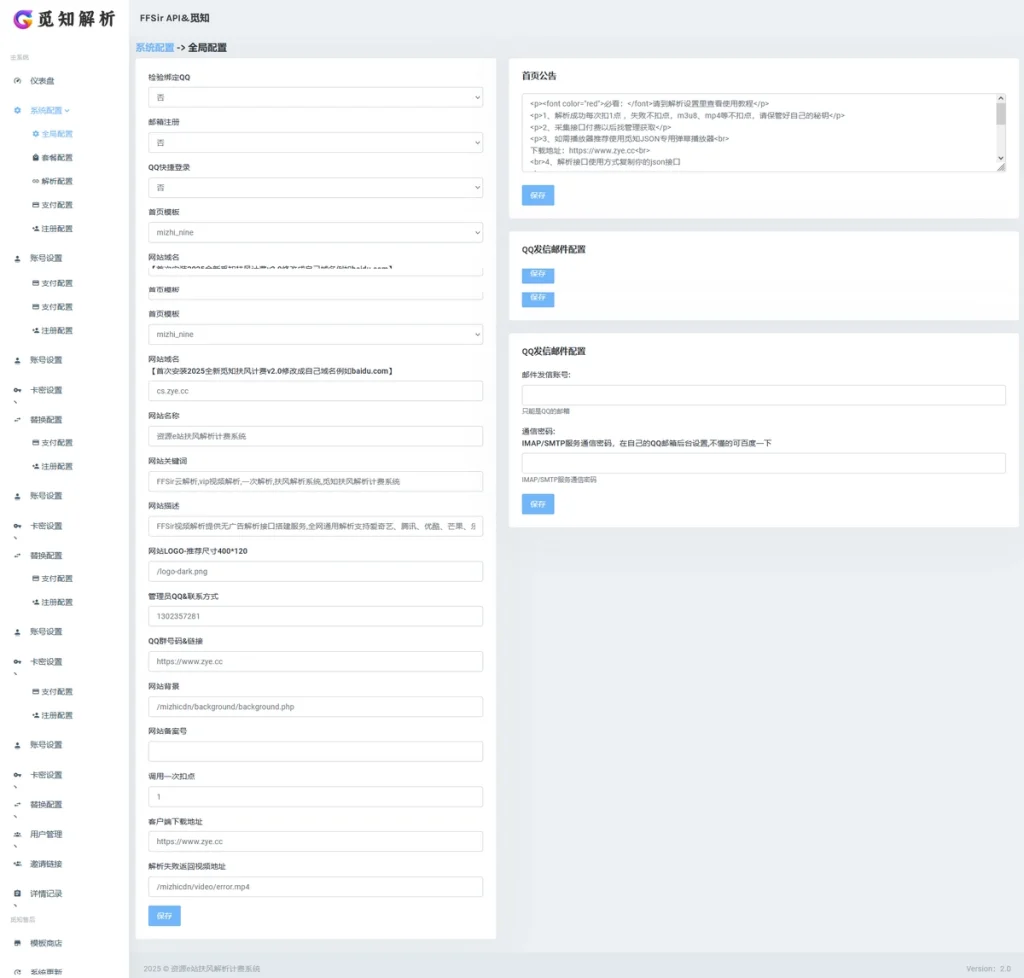This screenshot has height=978, width=1024.
Task: Click the 仪表盘 dashboard gauge icon
Action: pyautogui.click(x=17, y=80)
